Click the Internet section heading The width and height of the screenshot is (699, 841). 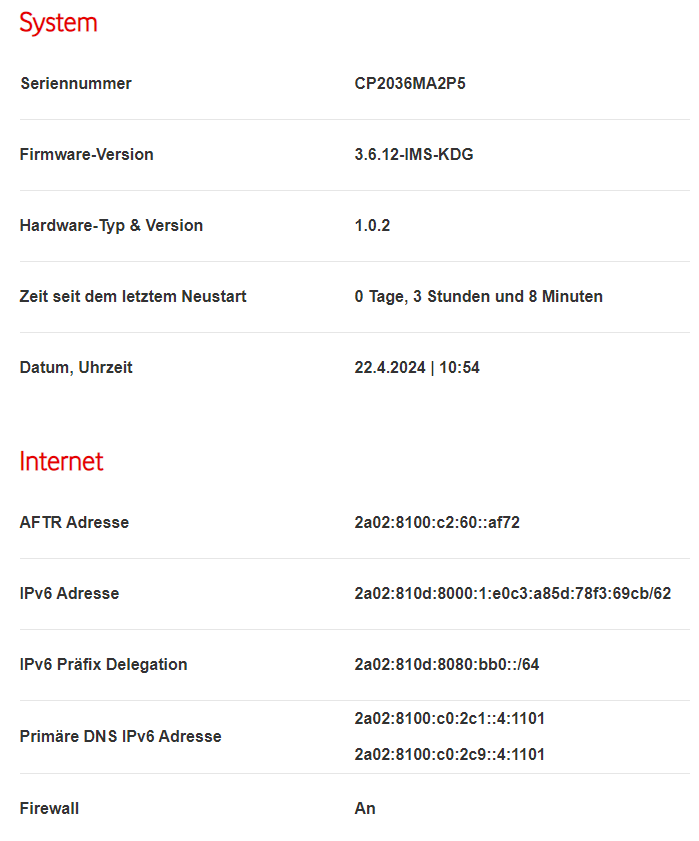(x=61, y=461)
